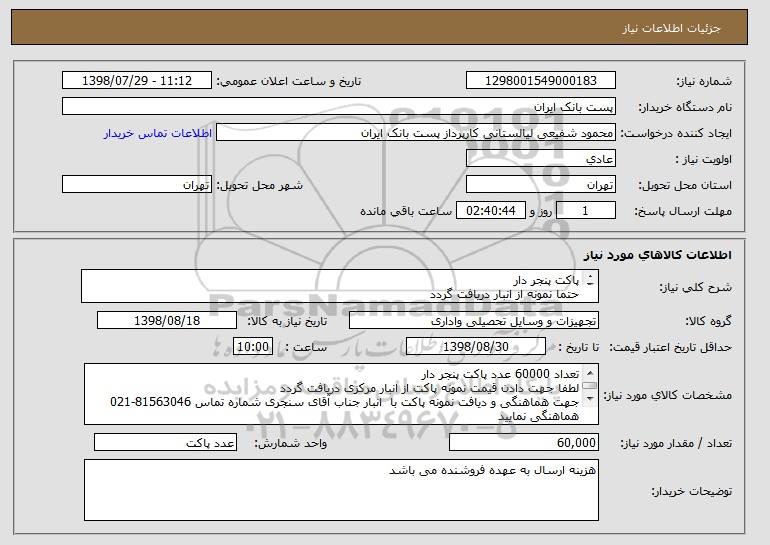Click the label حداقل تاریخ اعتبار قیمت
Viewport: 770px width, 545px height.
671,347
